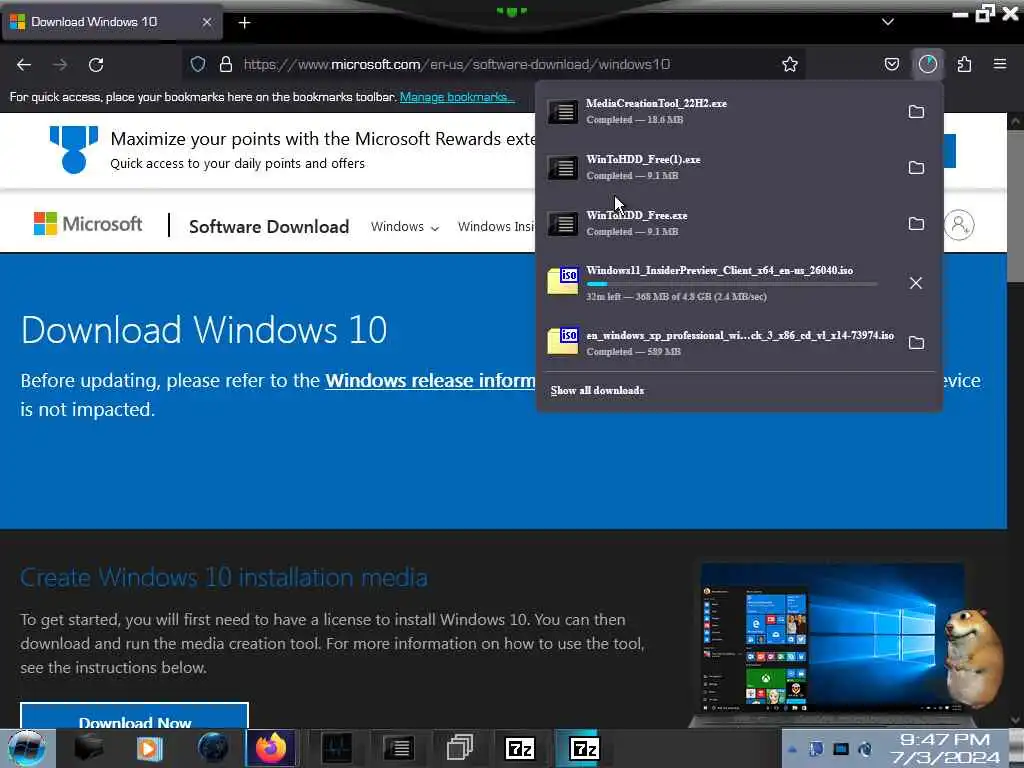Click the Microsoft logo

pos(88,224)
